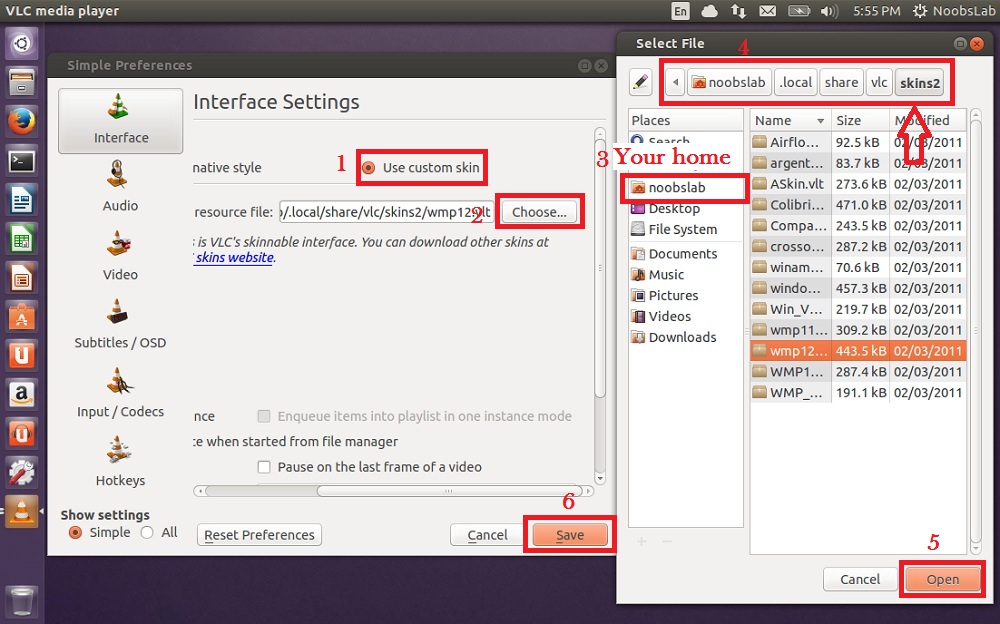This screenshot has width=1000, height=624.
Task: Open the Video preferences category
Action: (121, 255)
